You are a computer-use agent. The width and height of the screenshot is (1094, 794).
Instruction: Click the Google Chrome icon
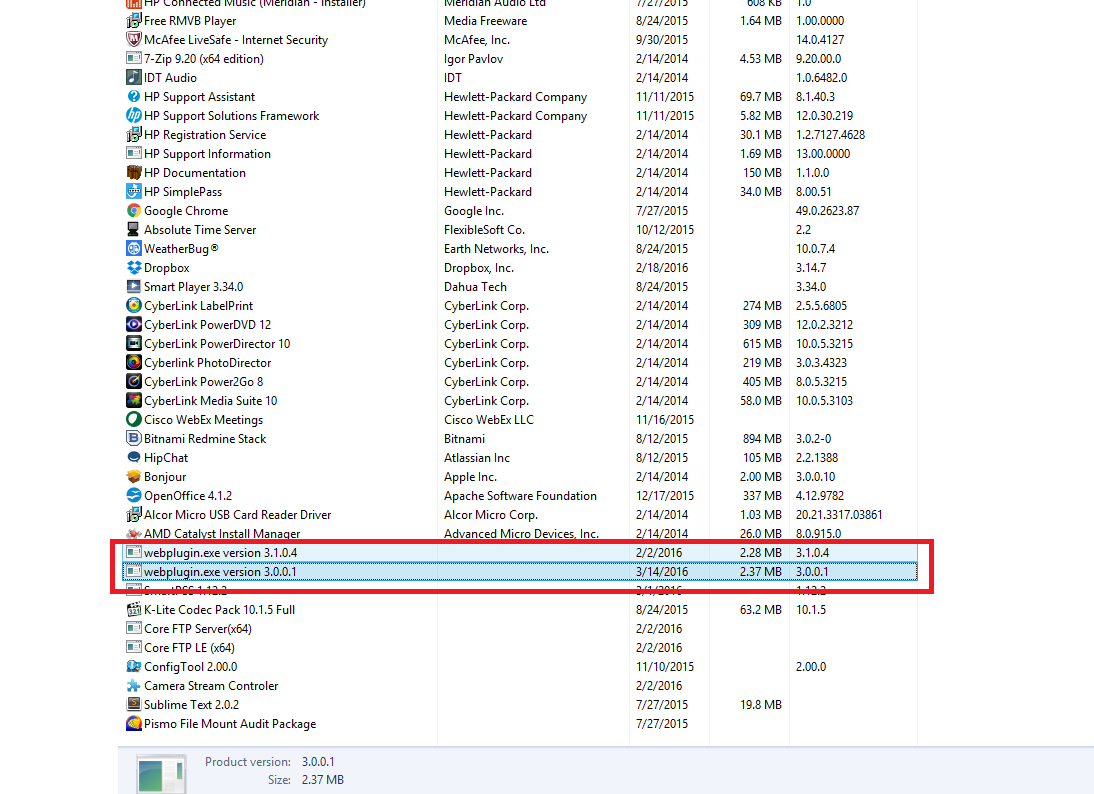click(133, 211)
